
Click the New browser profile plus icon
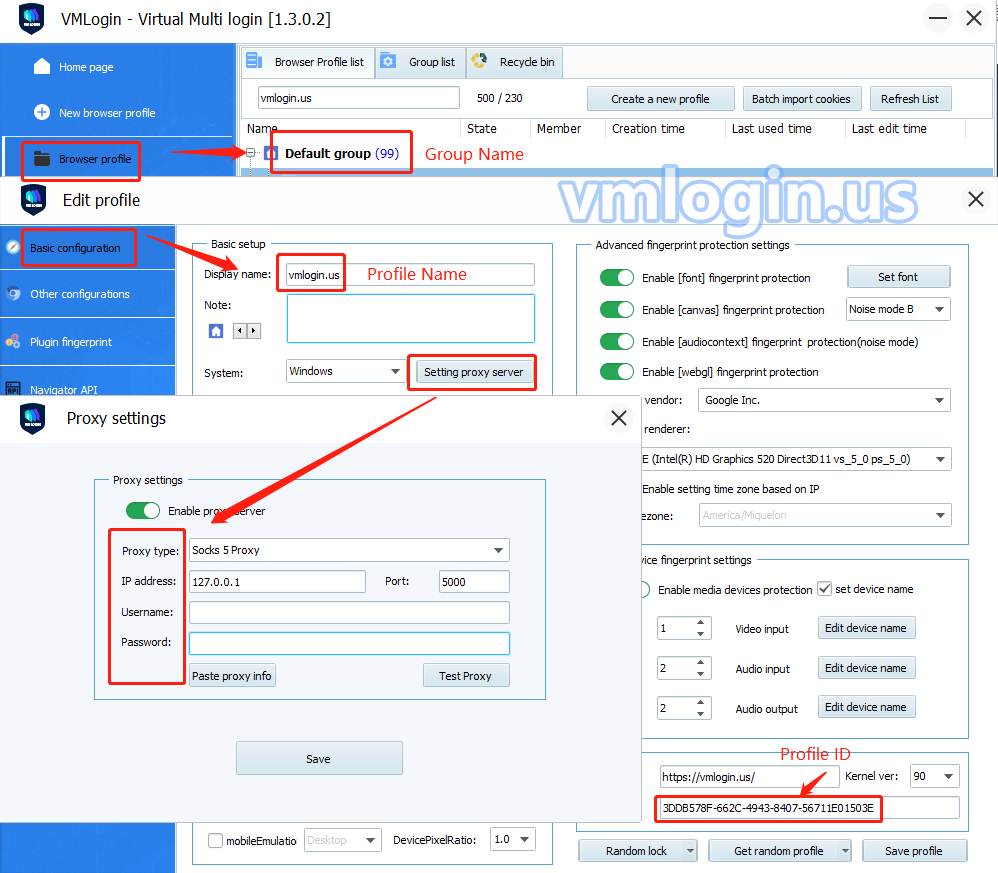[42, 113]
